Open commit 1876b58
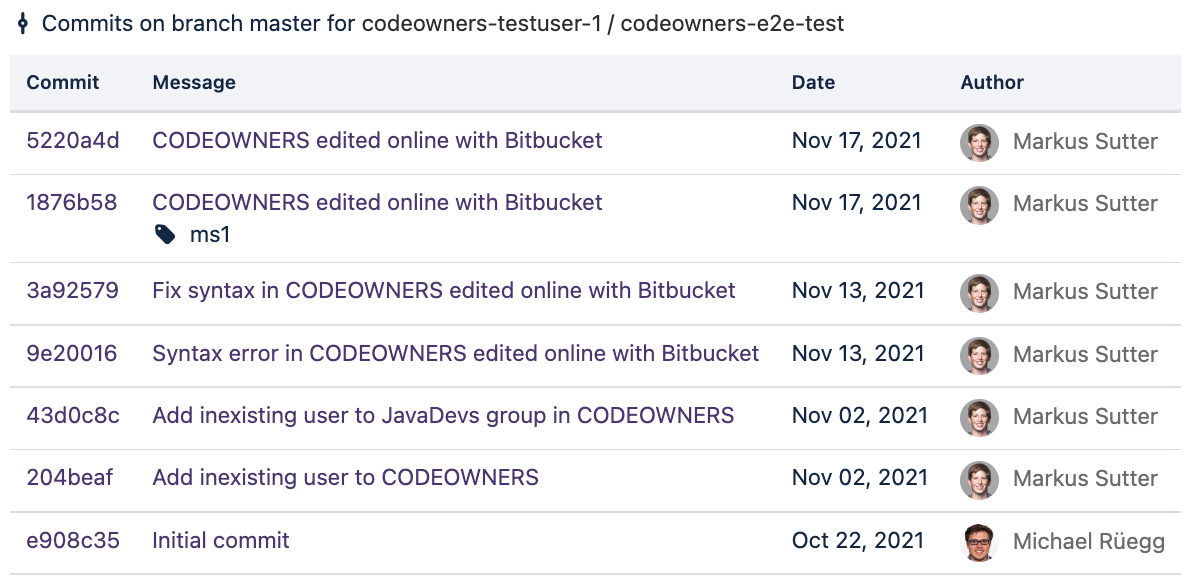Image resolution: width=1192 pixels, height=586 pixels. [x=72, y=202]
